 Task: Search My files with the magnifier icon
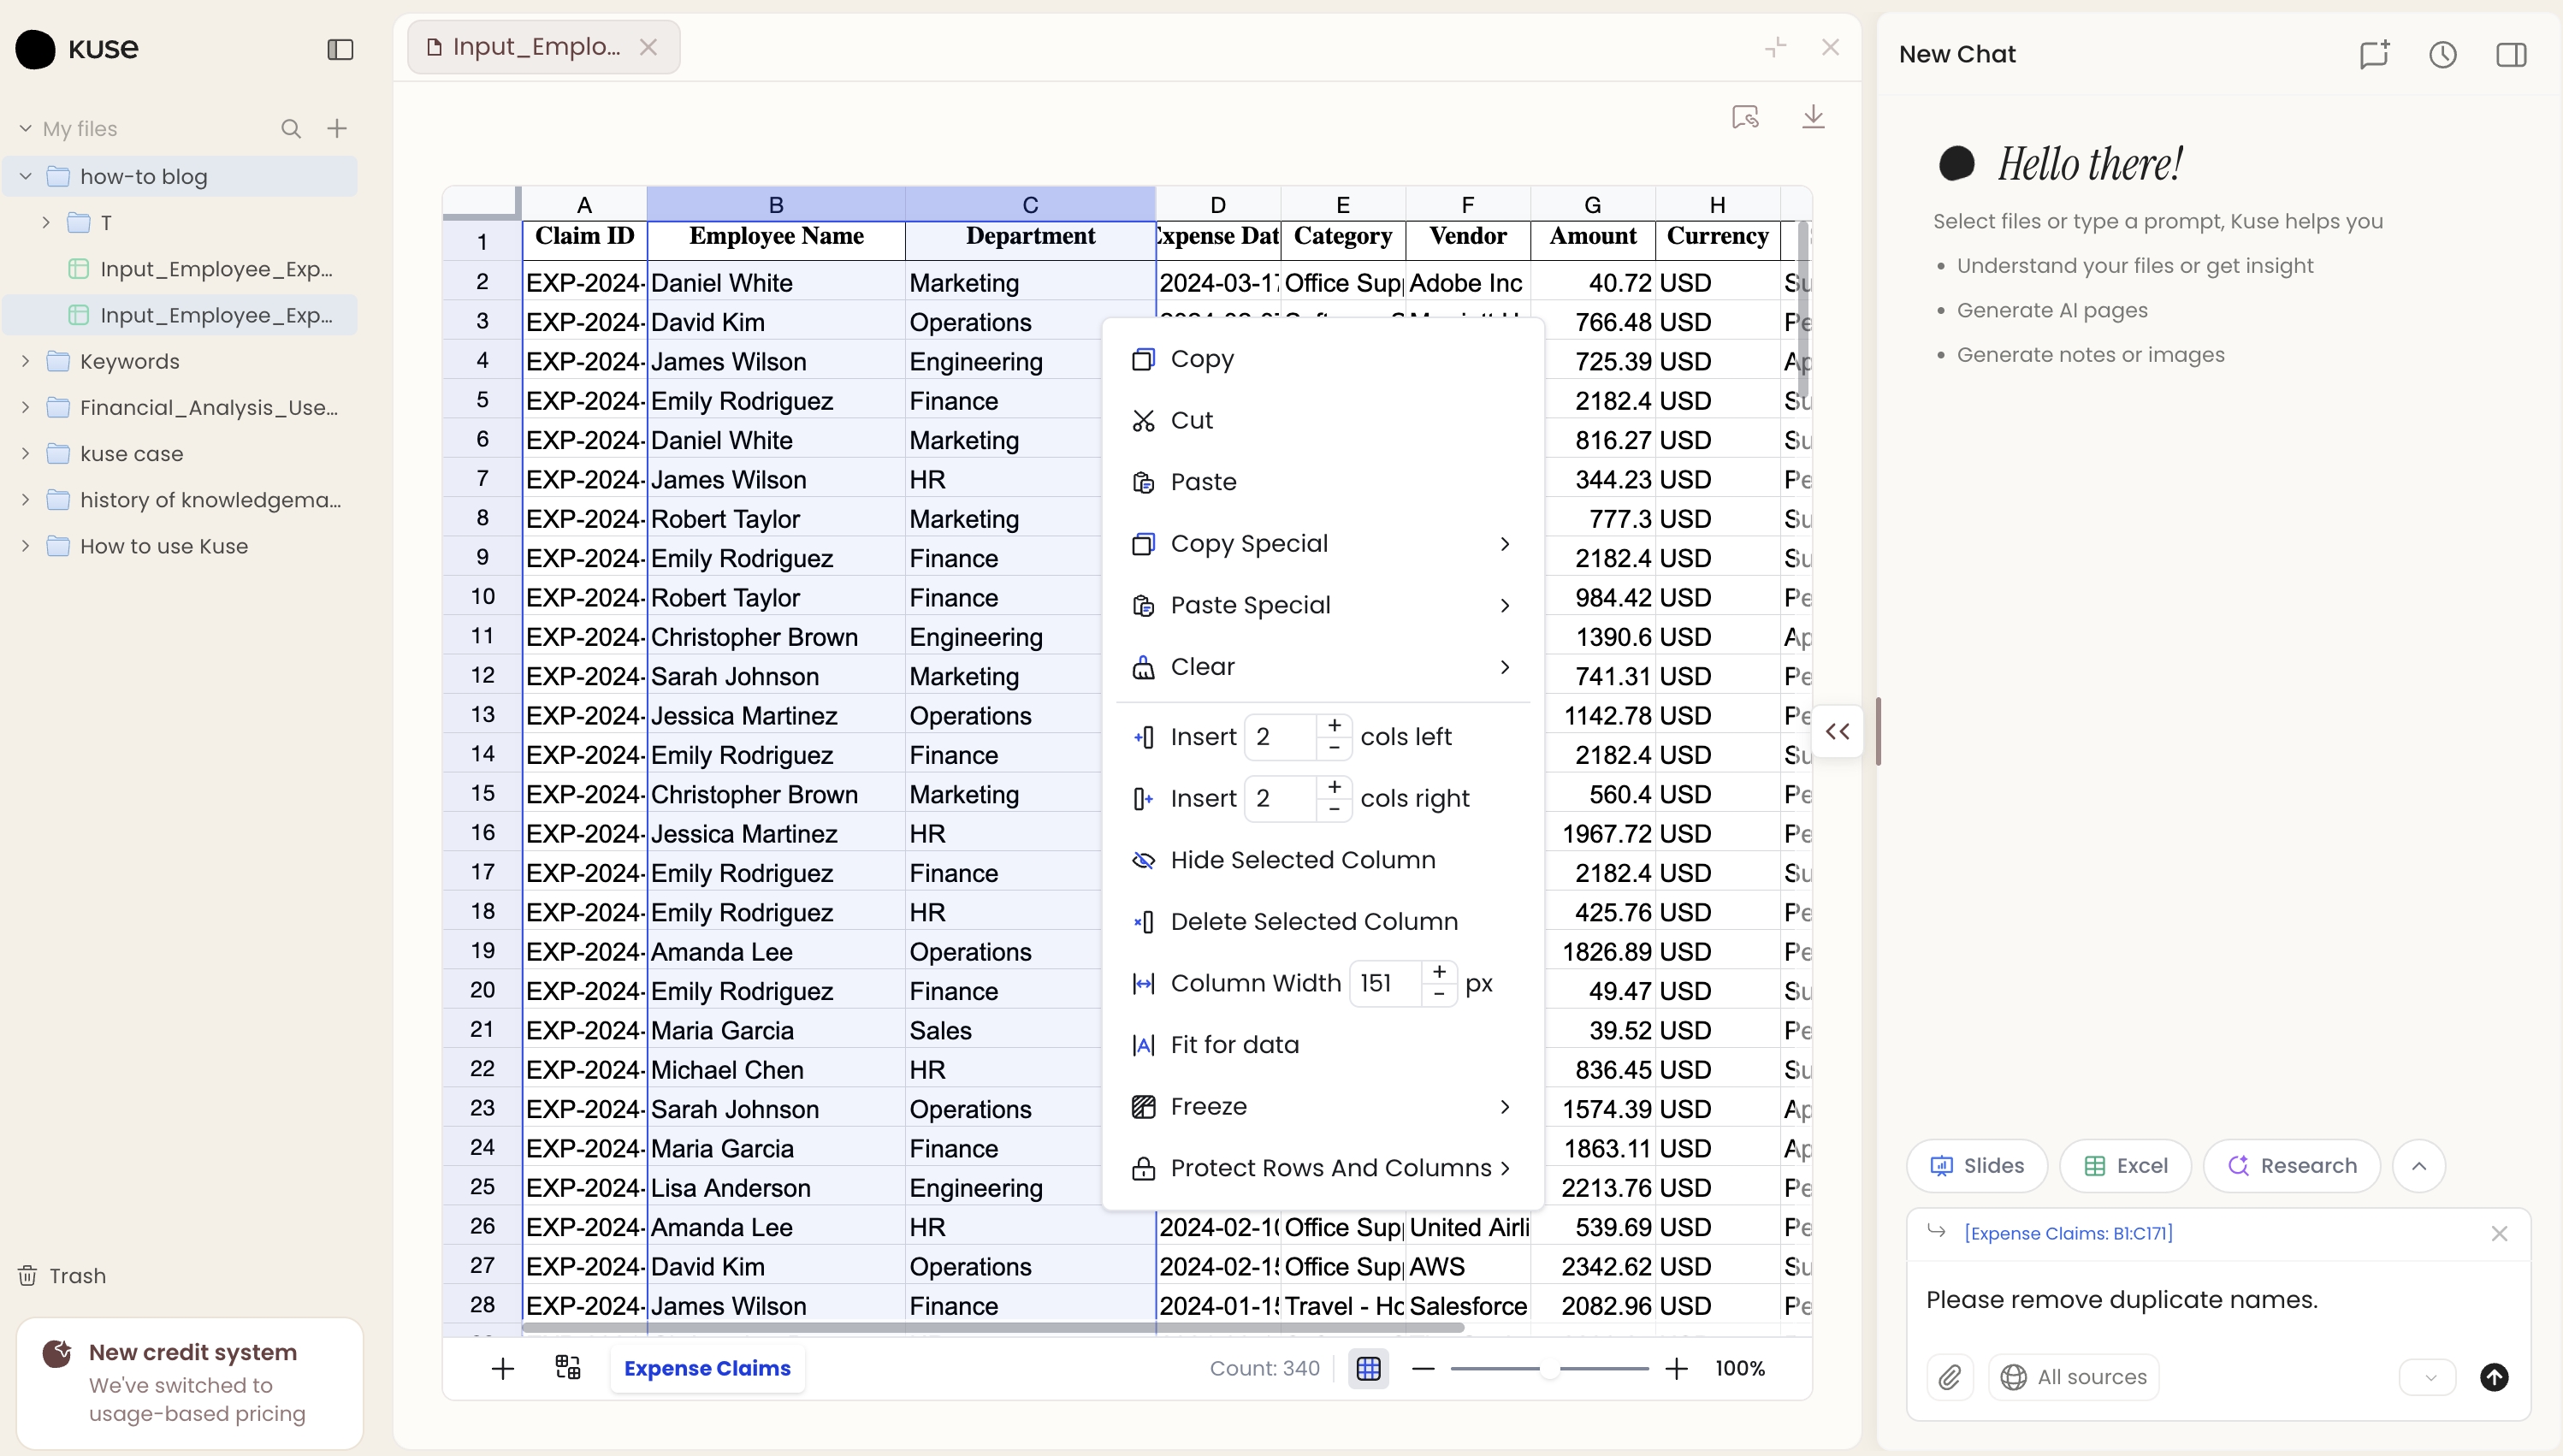coord(291,128)
